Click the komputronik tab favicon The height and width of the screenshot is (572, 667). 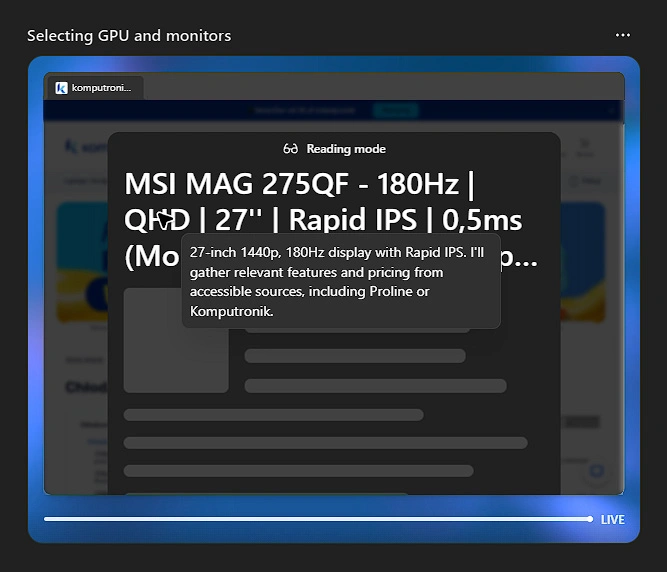point(61,88)
